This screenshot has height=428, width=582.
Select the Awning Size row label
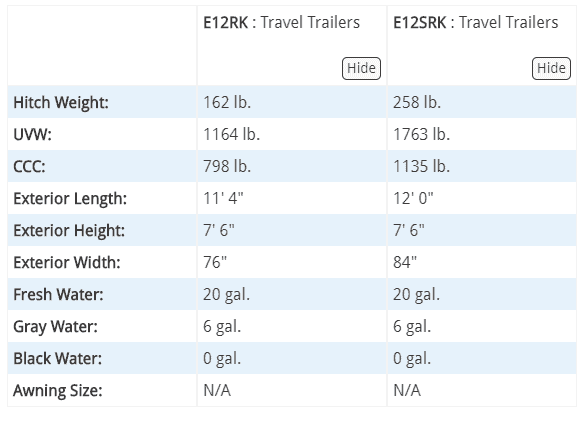[x=58, y=391]
